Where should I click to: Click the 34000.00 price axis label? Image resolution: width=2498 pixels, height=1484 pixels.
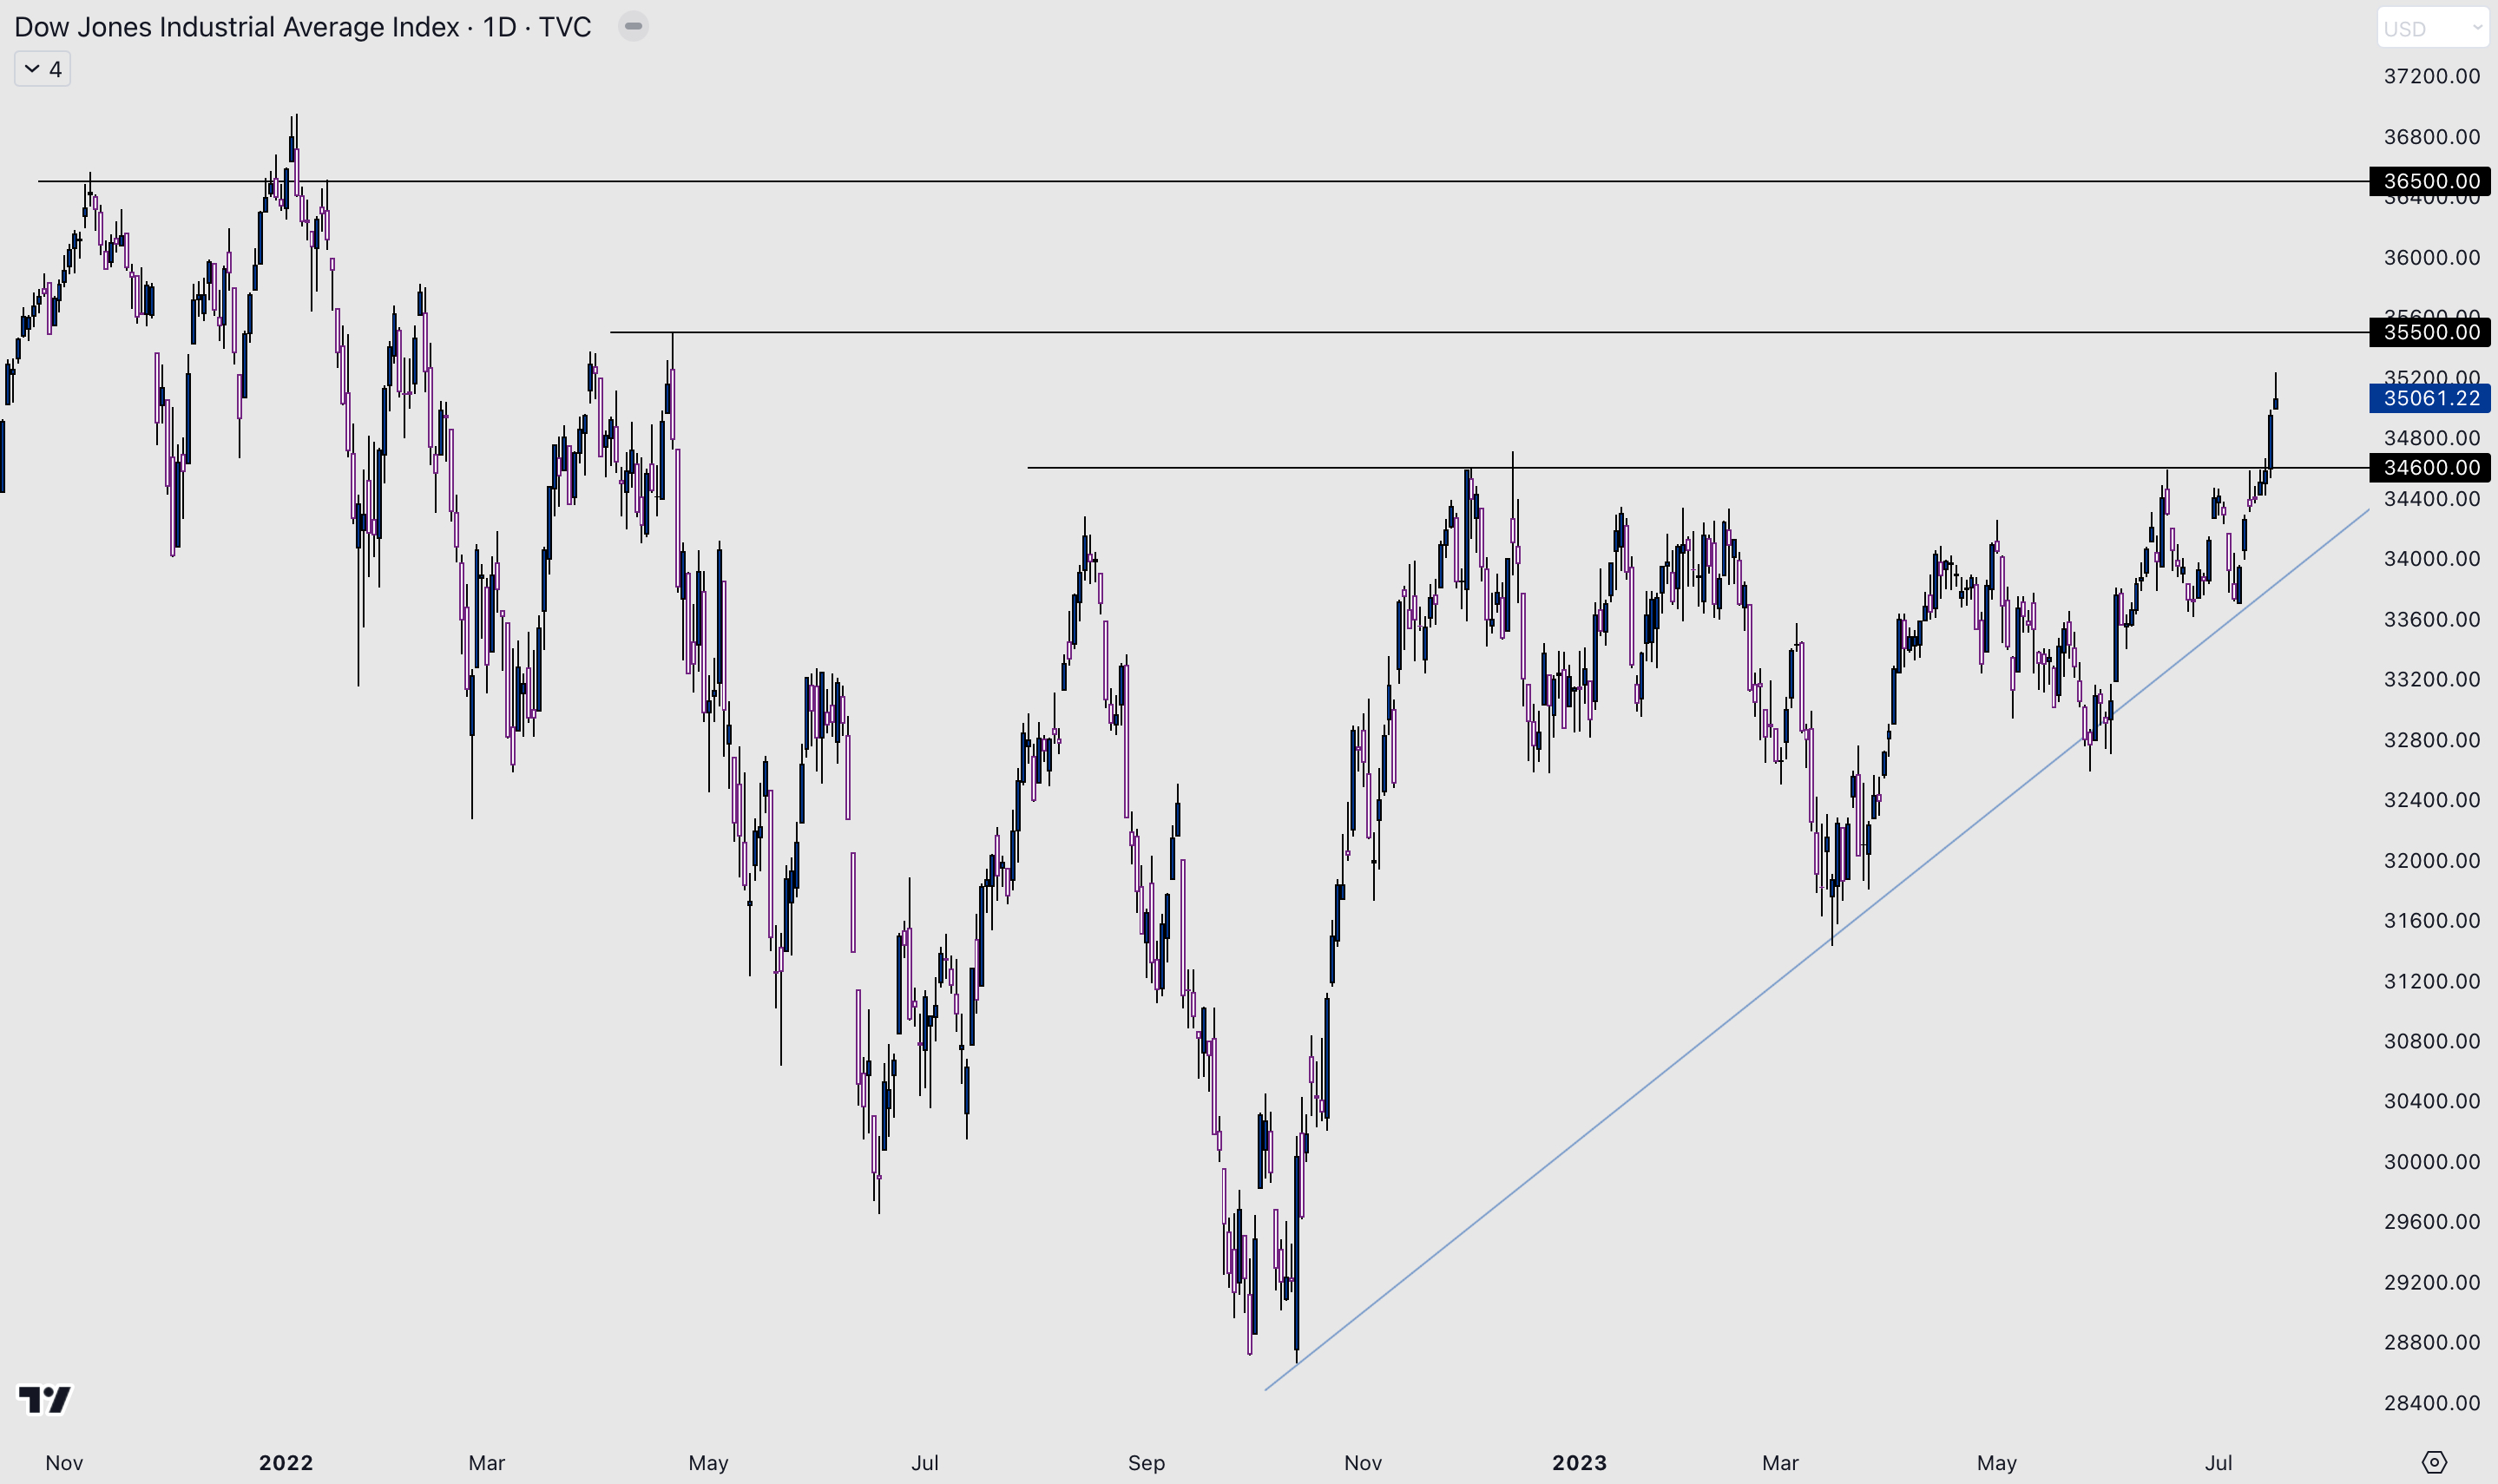tap(2432, 558)
